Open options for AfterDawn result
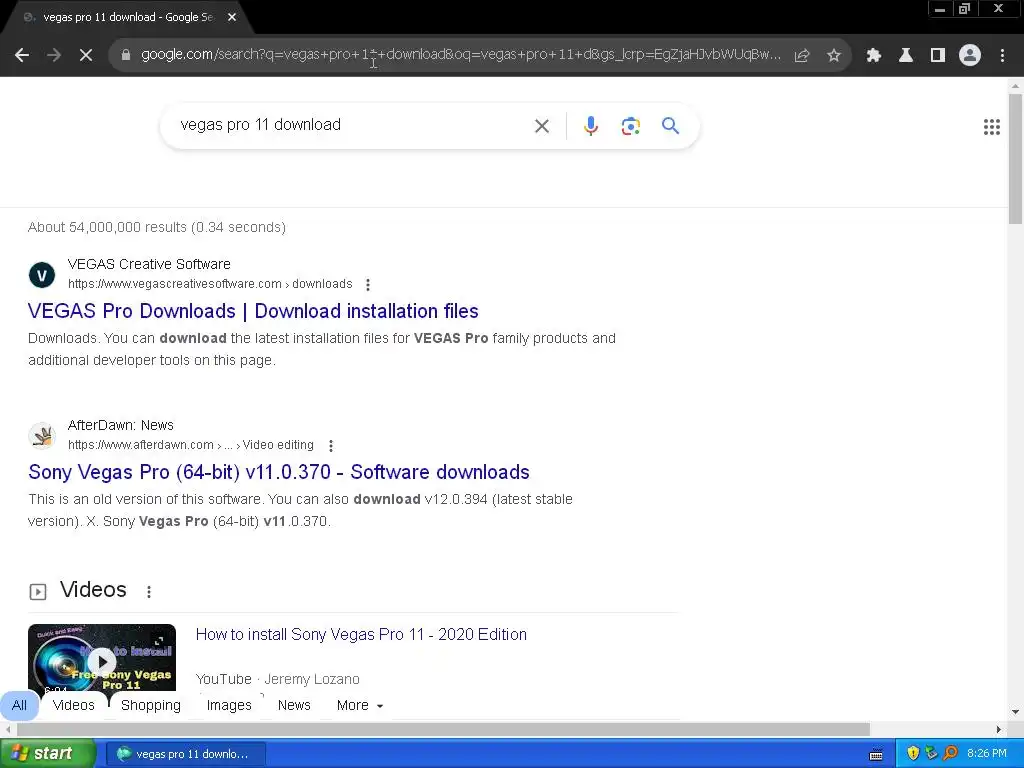Viewport: 1024px width, 768px height. (331, 445)
